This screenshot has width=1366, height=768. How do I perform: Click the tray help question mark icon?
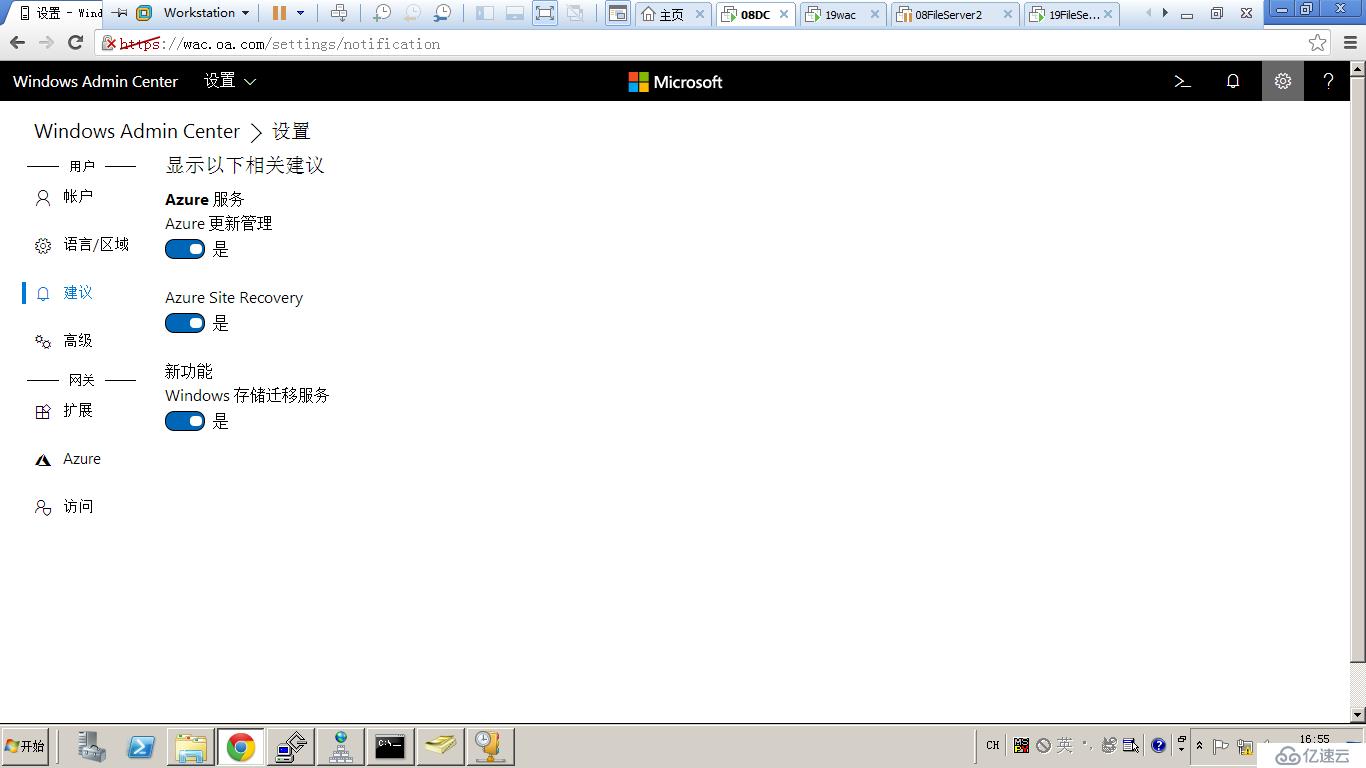[1158, 745]
